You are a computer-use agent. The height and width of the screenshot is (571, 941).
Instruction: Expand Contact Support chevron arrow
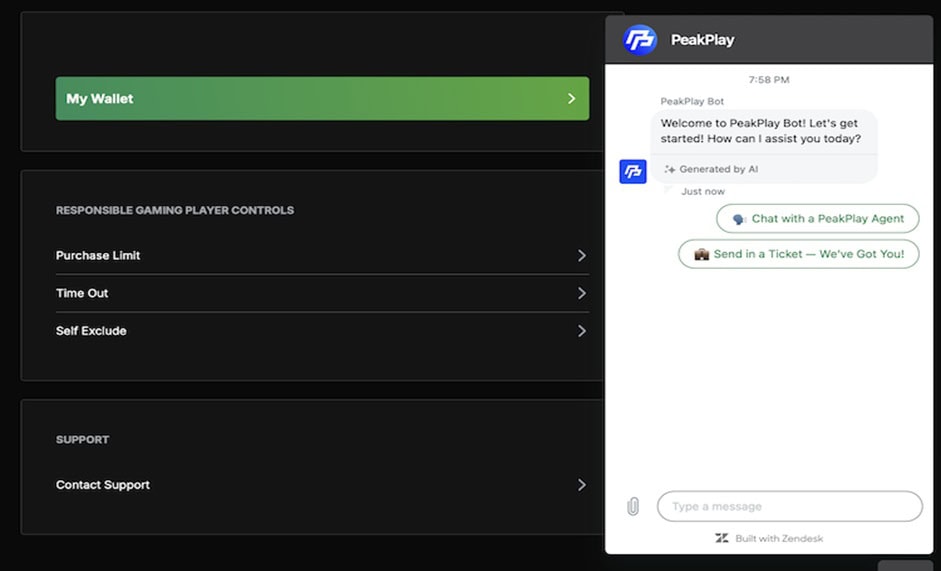tap(582, 485)
